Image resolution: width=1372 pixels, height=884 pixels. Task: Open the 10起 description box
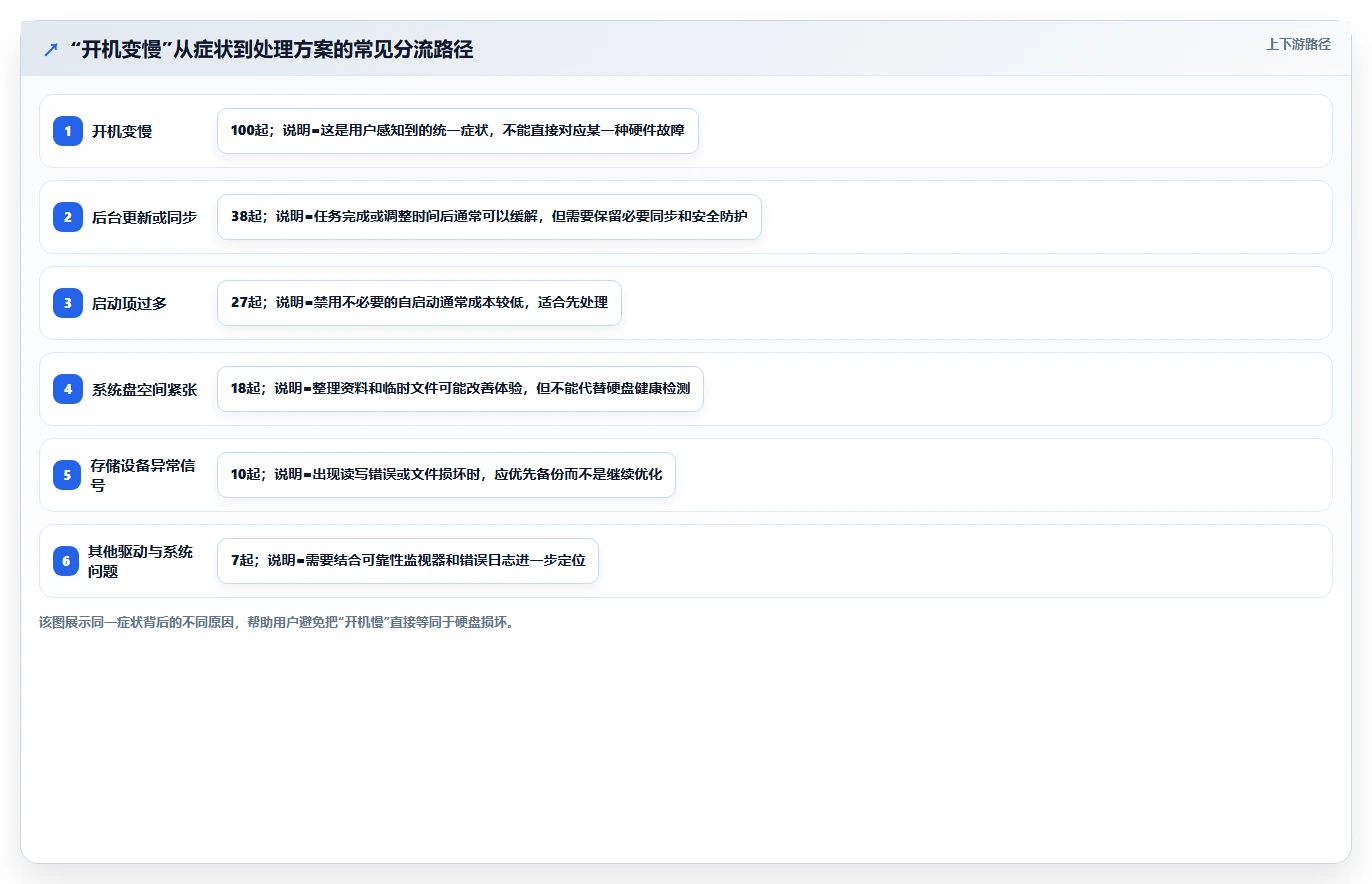pos(446,475)
